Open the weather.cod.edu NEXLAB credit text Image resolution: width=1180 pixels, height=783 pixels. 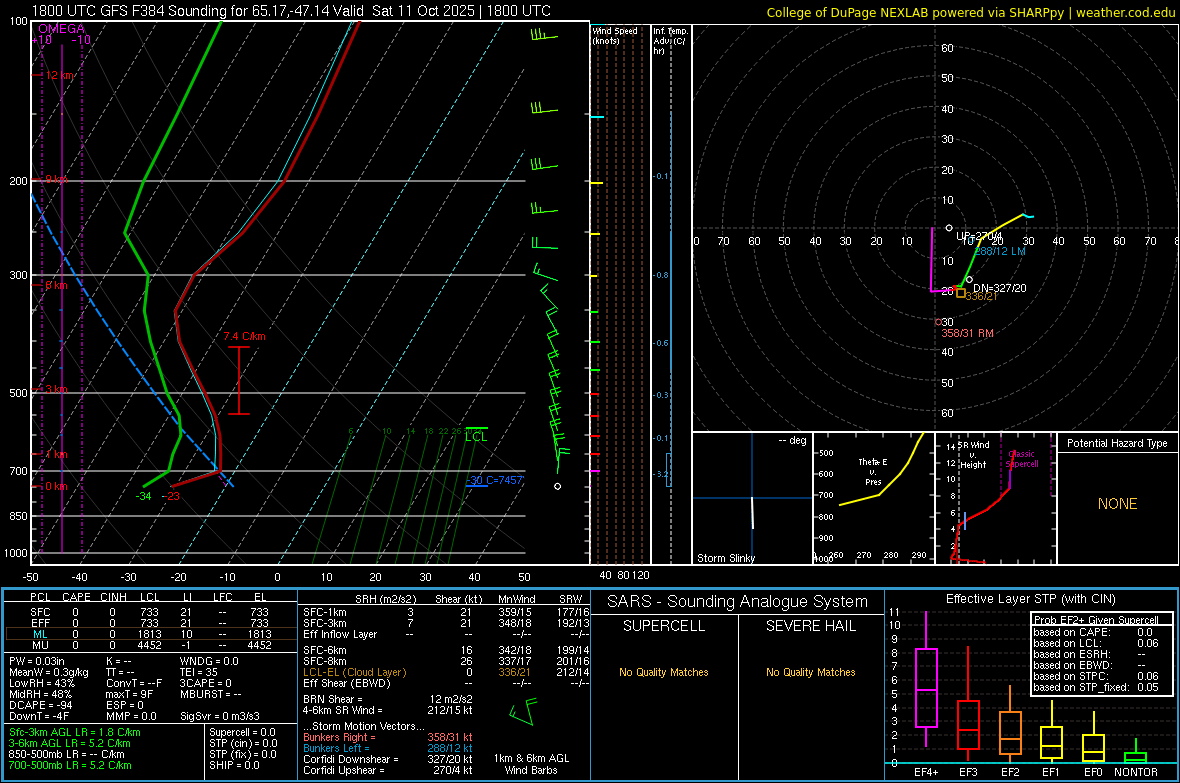click(x=970, y=12)
